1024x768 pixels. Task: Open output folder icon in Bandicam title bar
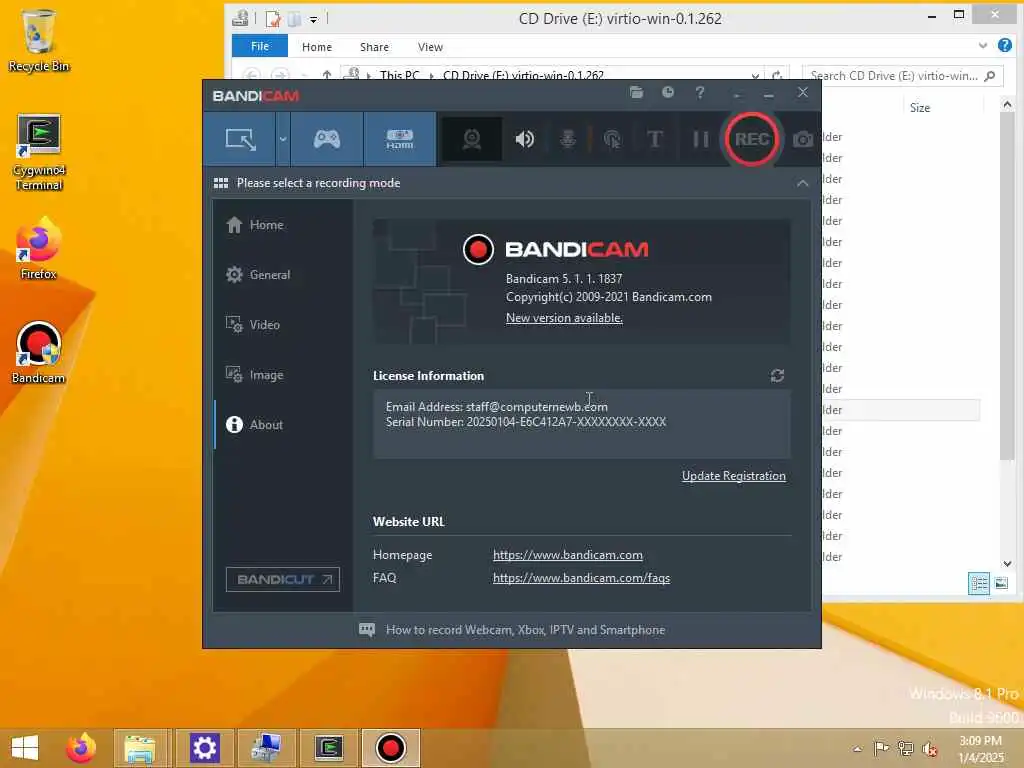point(636,92)
